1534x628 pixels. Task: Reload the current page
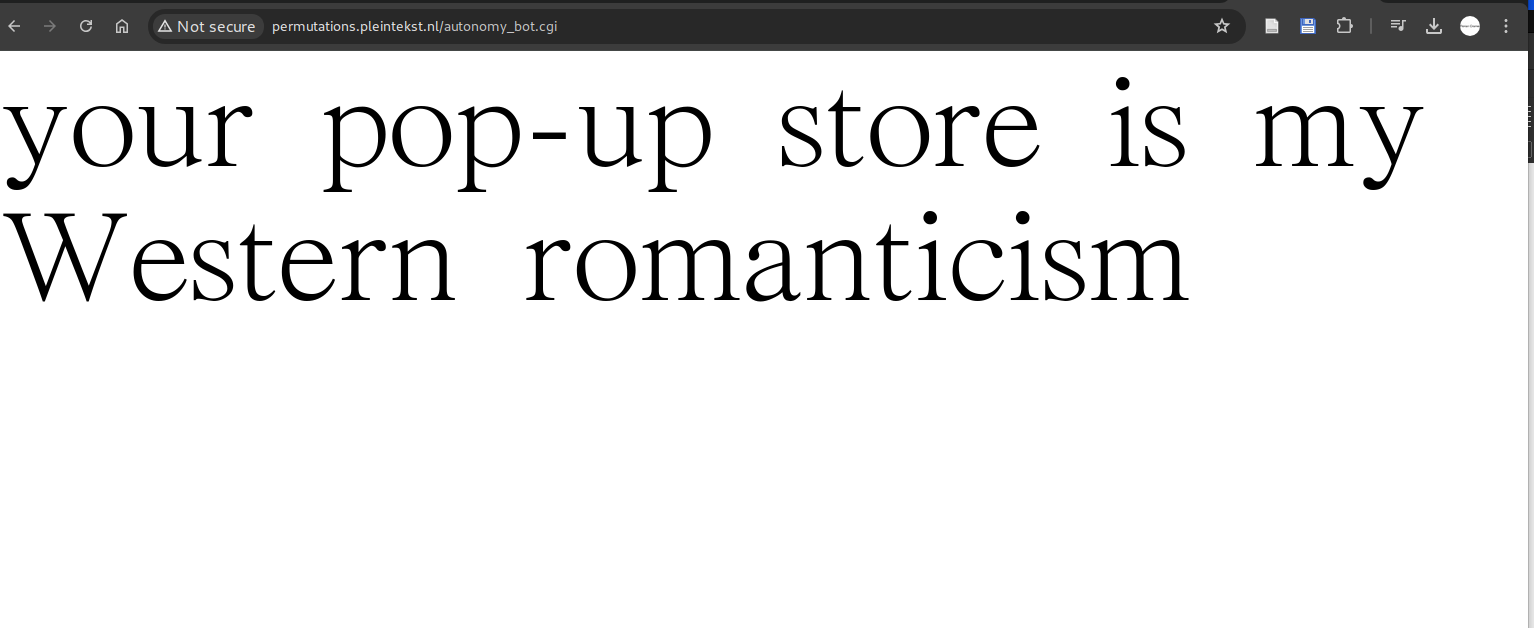pos(86,26)
